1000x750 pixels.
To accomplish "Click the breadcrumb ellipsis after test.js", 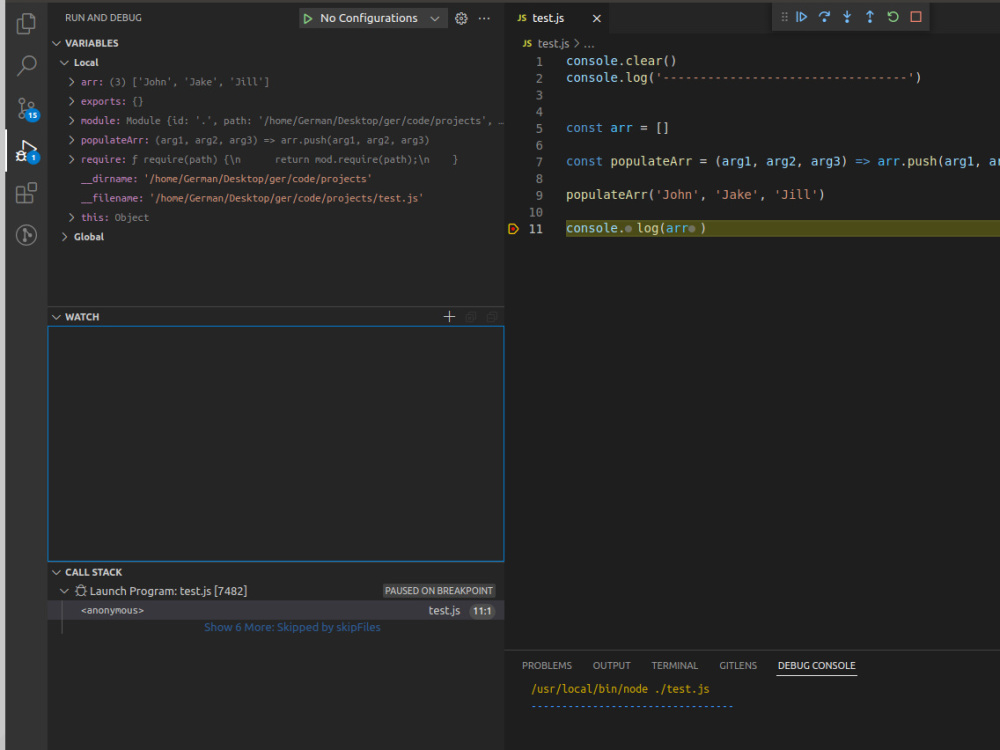I will click(x=589, y=44).
